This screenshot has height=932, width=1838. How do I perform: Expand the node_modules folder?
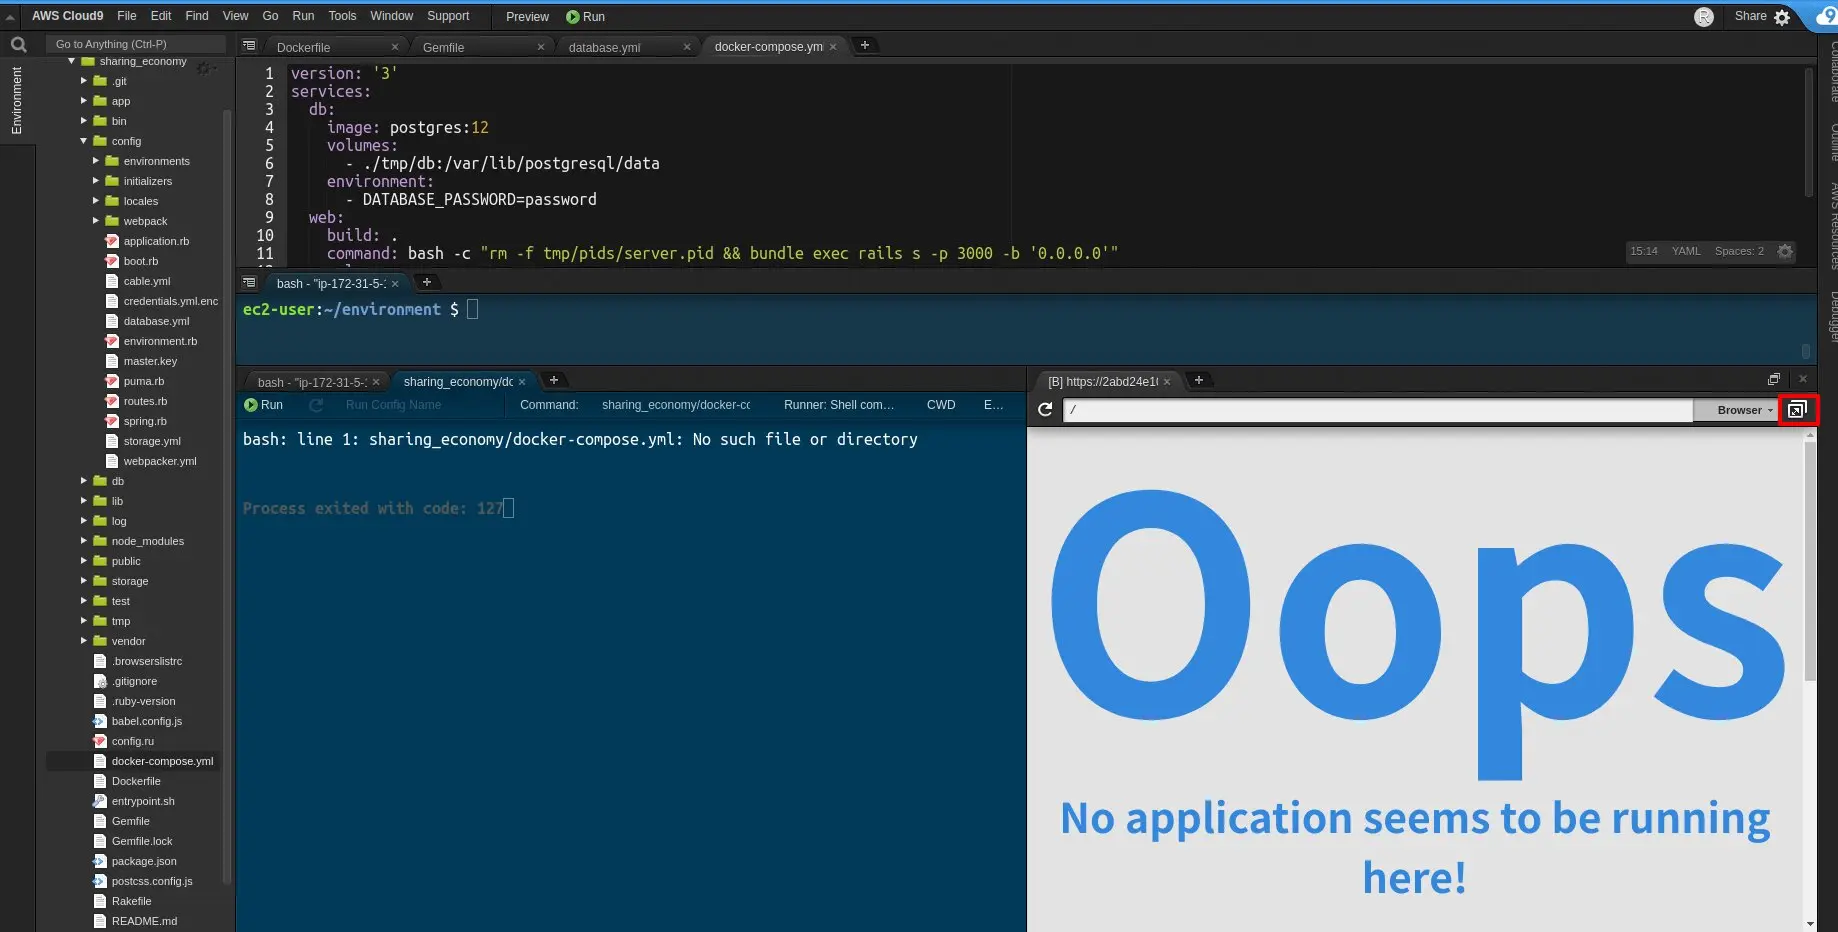pos(84,541)
